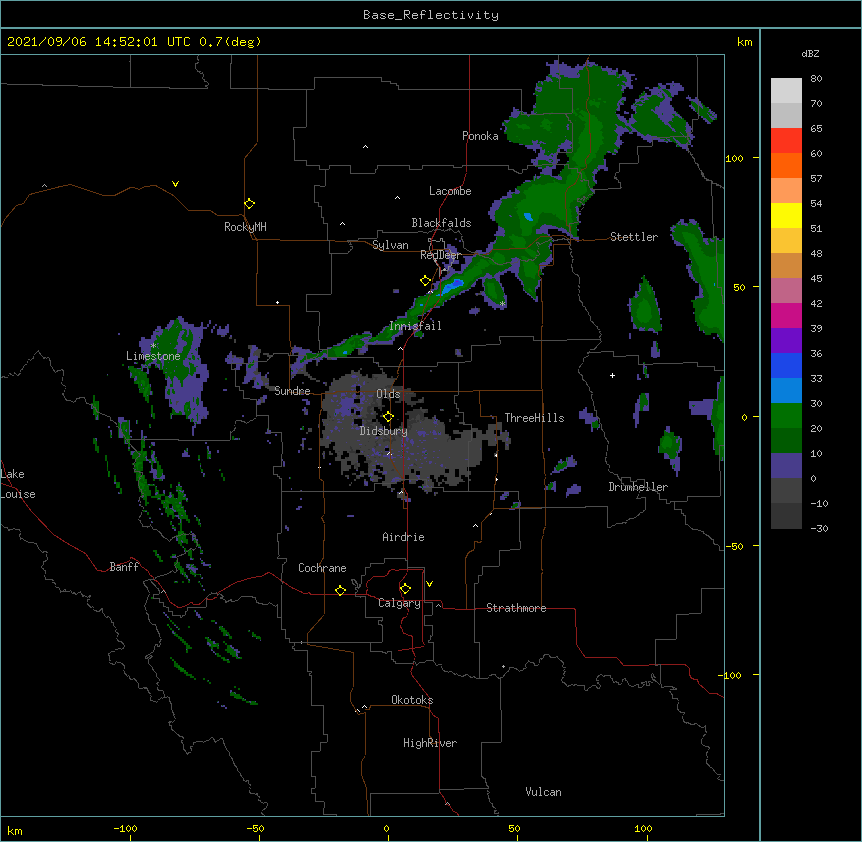This screenshot has height=842, width=862.
Task: Click the Stettler label
Action: [634, 237]
